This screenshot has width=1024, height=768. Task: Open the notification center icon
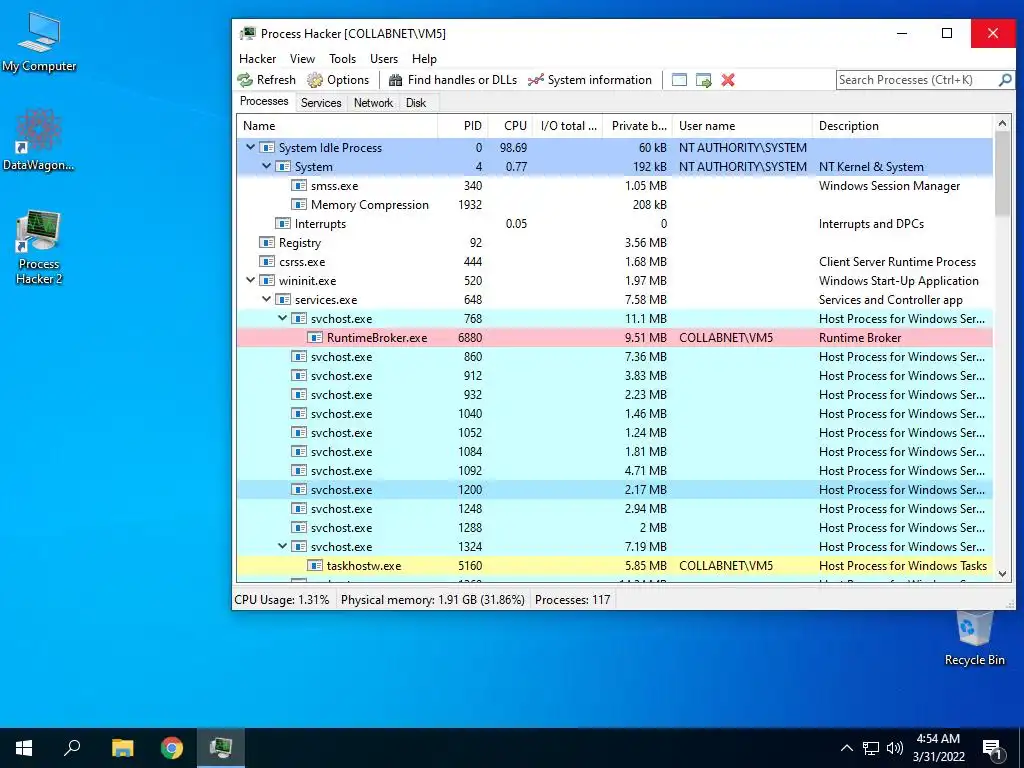pos(993,748)
